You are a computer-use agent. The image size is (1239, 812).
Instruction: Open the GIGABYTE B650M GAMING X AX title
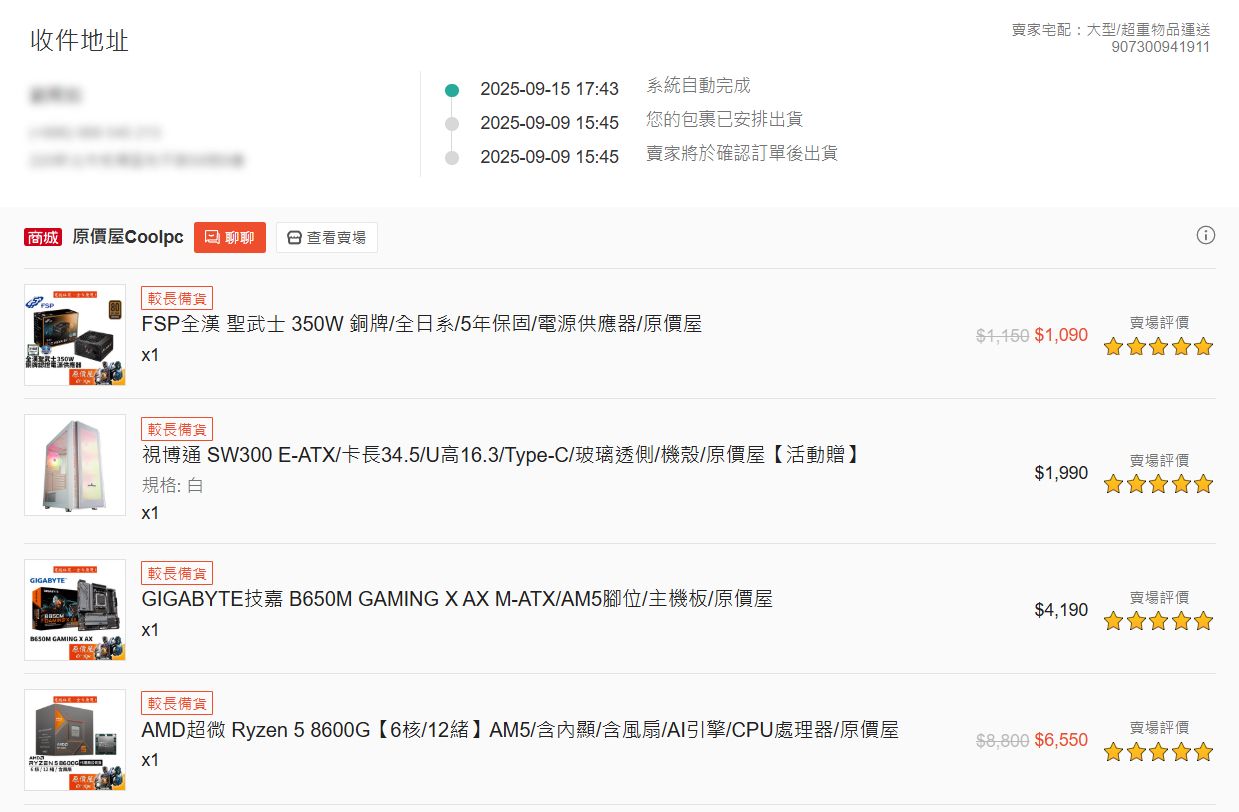(457, 599)
